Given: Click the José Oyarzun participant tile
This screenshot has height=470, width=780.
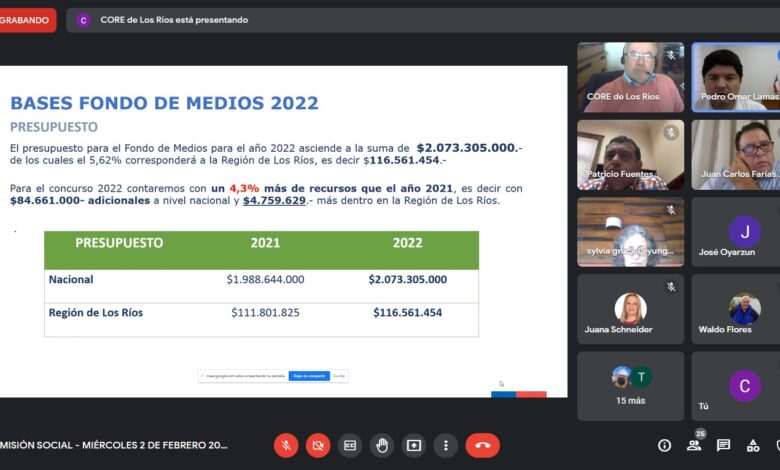Looking at the screenshot, I should coord(736,232).
